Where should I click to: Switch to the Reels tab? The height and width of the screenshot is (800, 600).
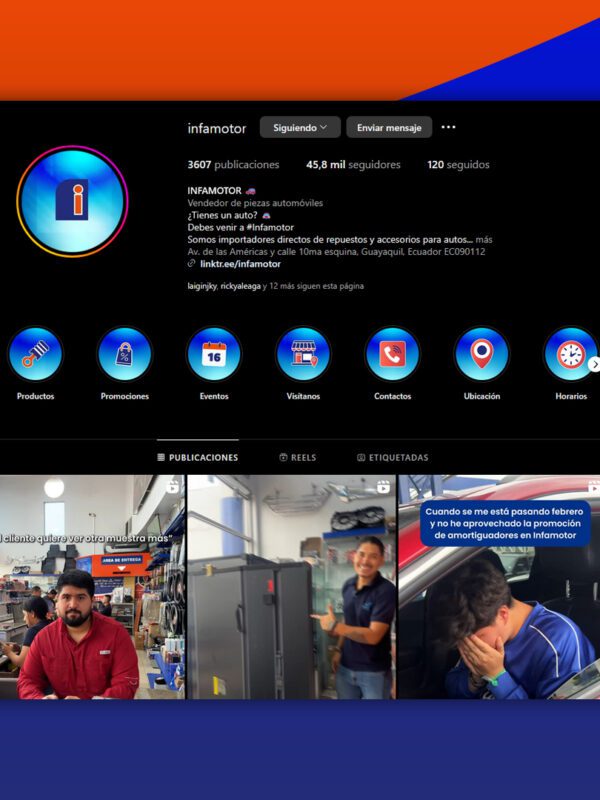coord(297,457)
